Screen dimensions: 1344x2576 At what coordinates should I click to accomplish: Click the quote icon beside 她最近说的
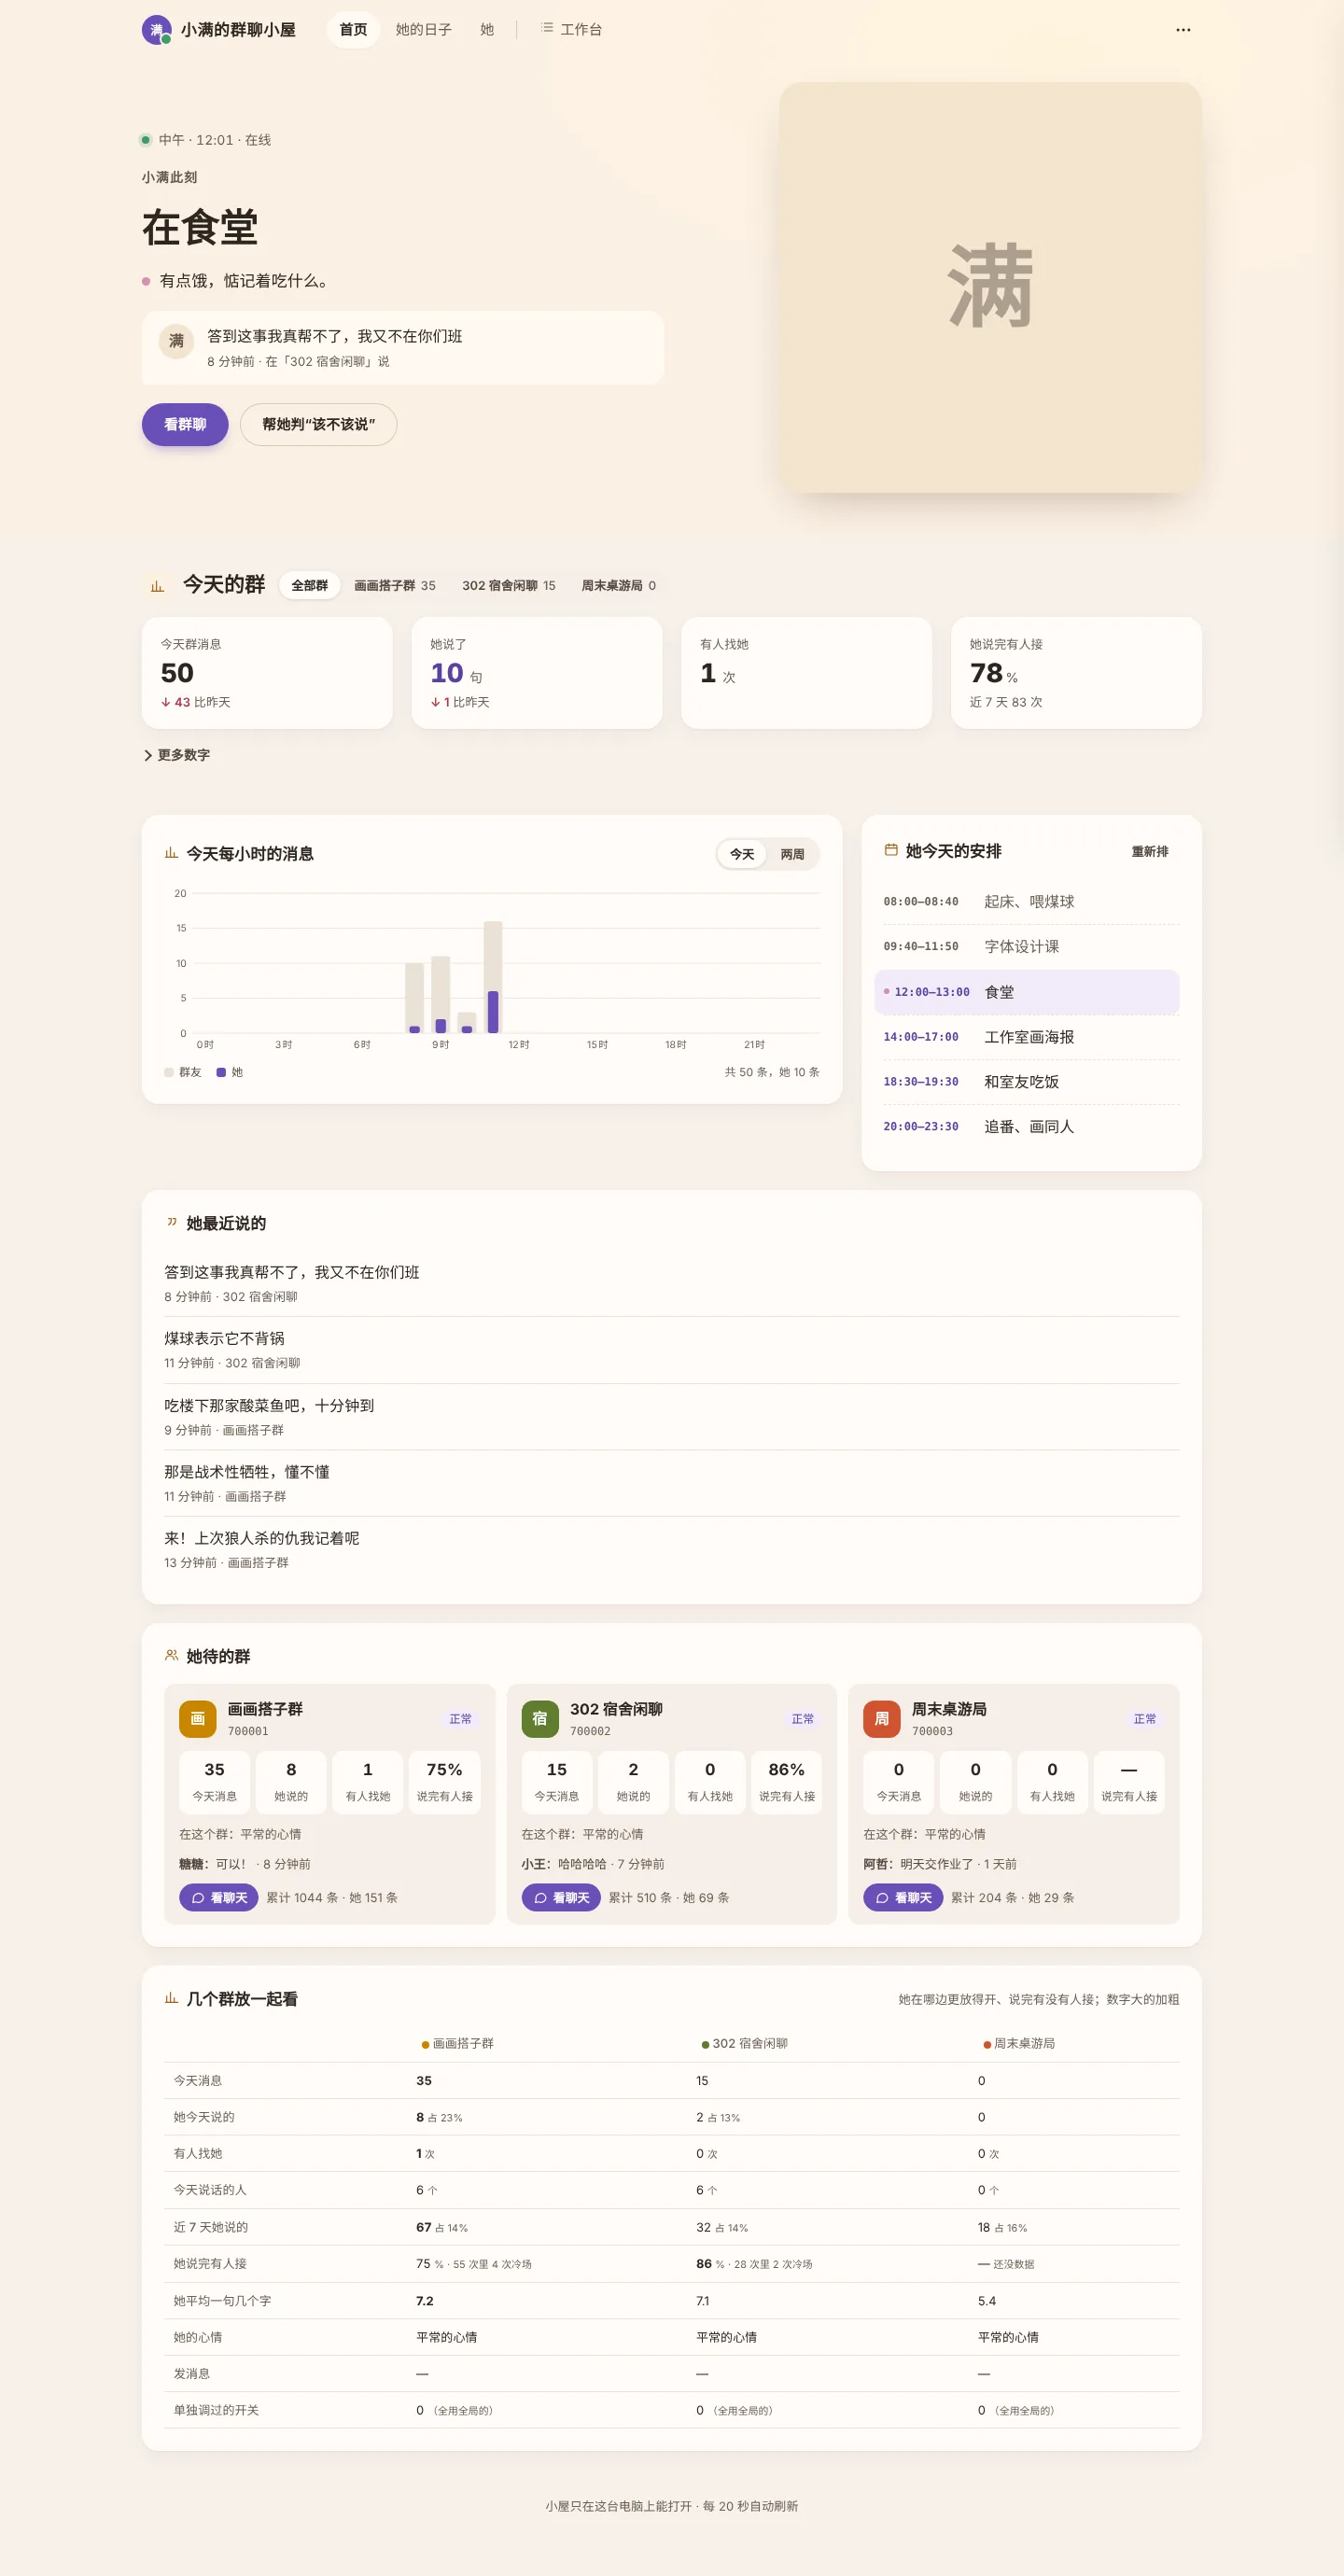pos(171,1222)
